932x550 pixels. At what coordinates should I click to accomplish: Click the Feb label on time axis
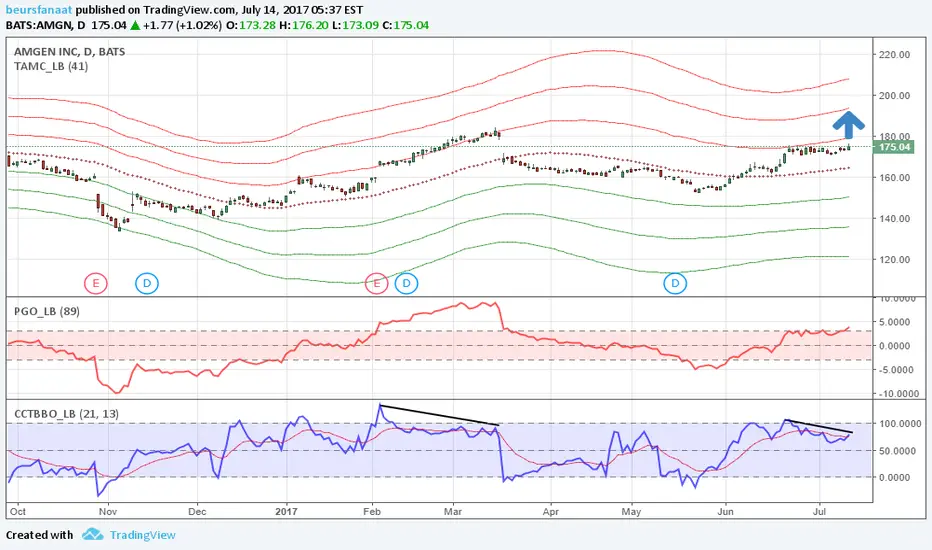click(x=372, y=511)
